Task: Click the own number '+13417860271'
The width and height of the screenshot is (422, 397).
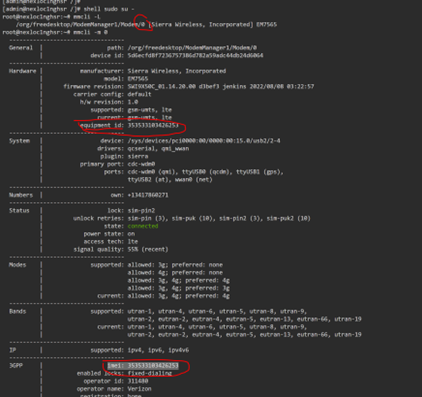Action: point(148,195)
